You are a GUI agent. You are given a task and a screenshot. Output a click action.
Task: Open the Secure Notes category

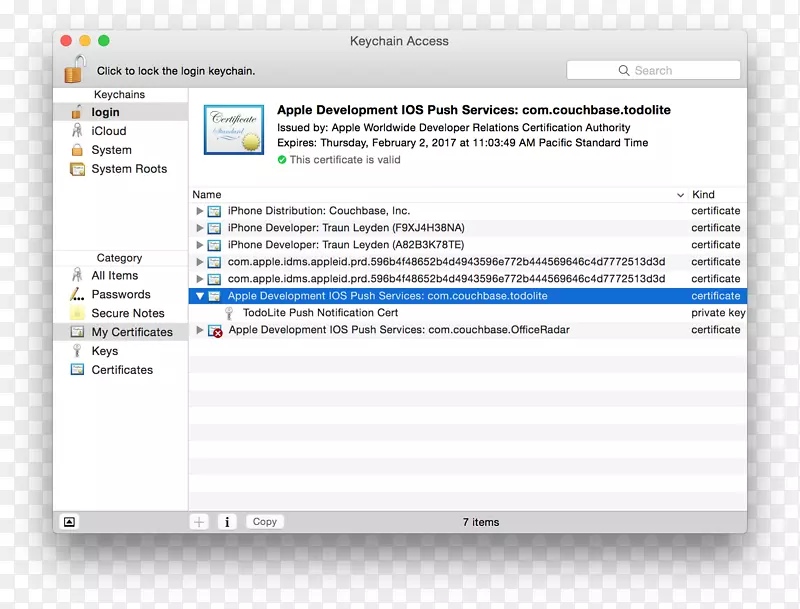pyautogui.click(x=127, y=313)
